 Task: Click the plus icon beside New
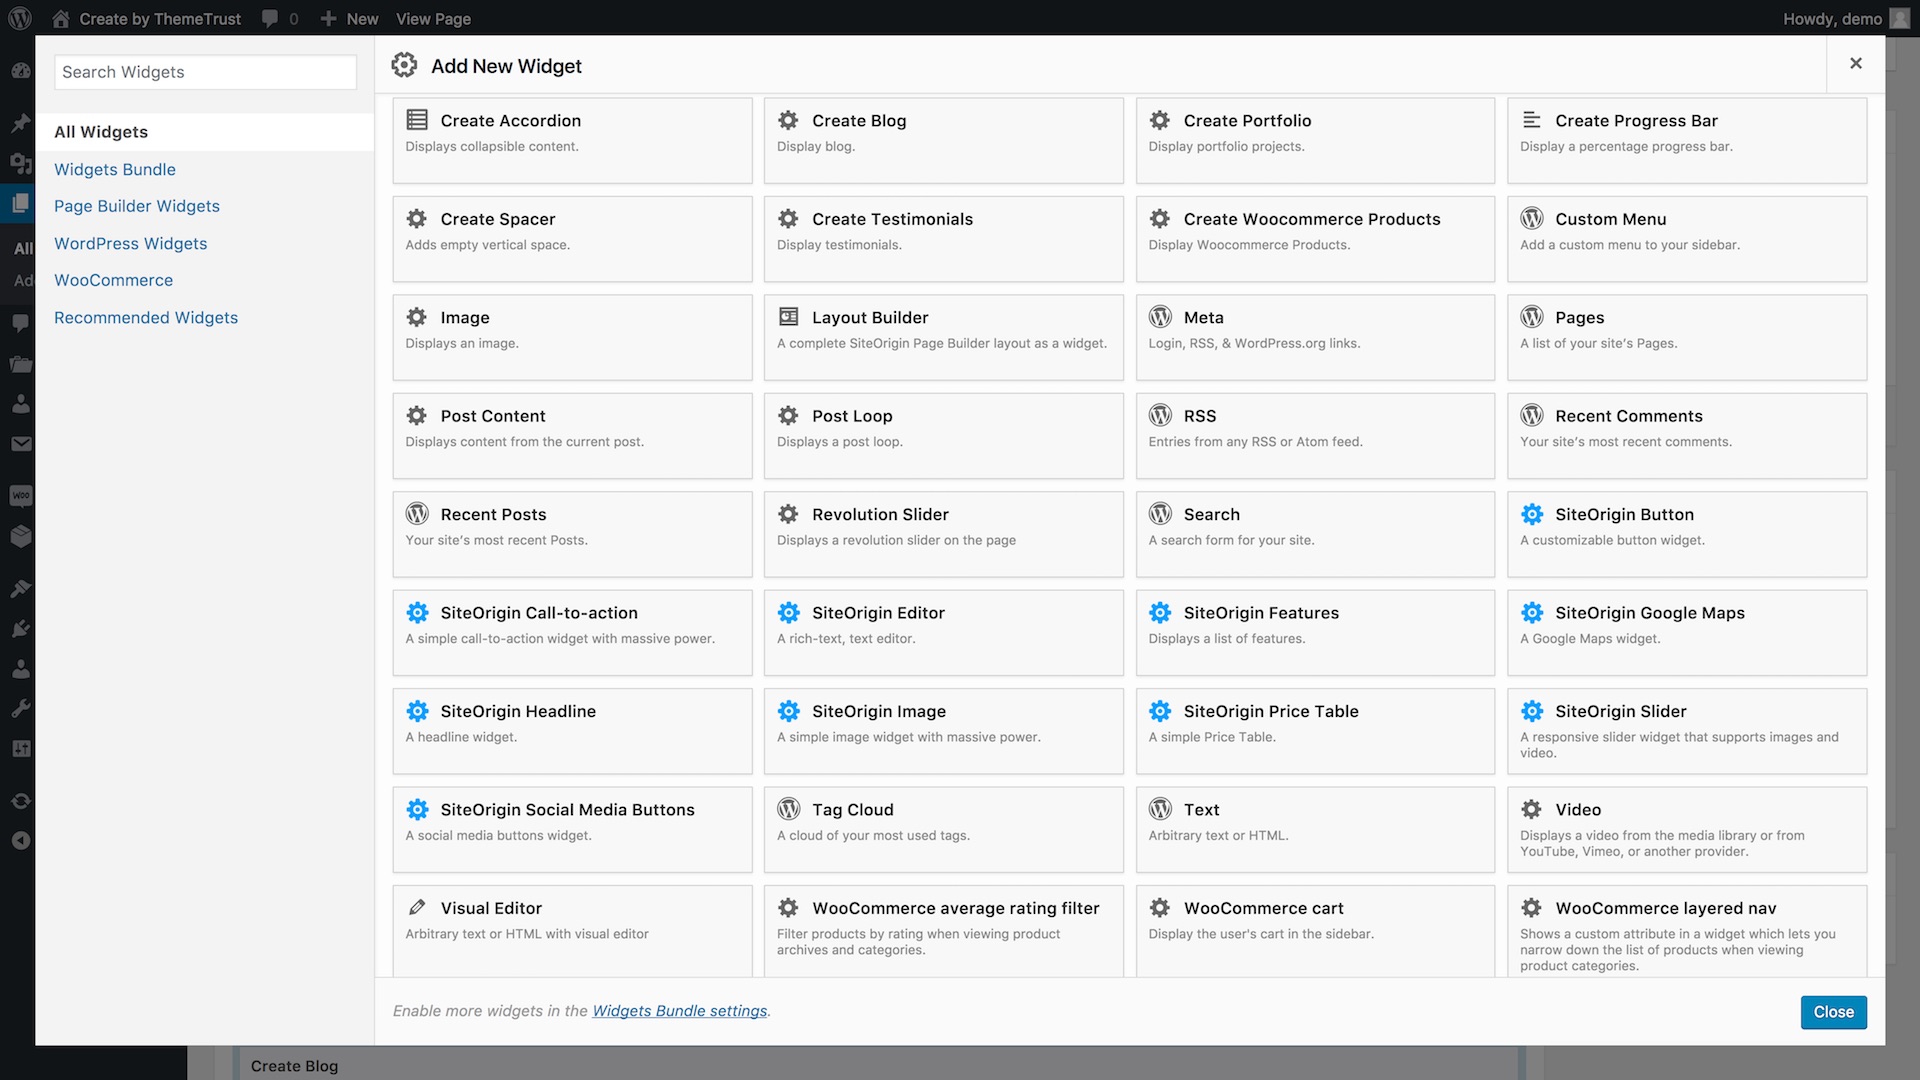pyautogui.click(x=328, y=19)
